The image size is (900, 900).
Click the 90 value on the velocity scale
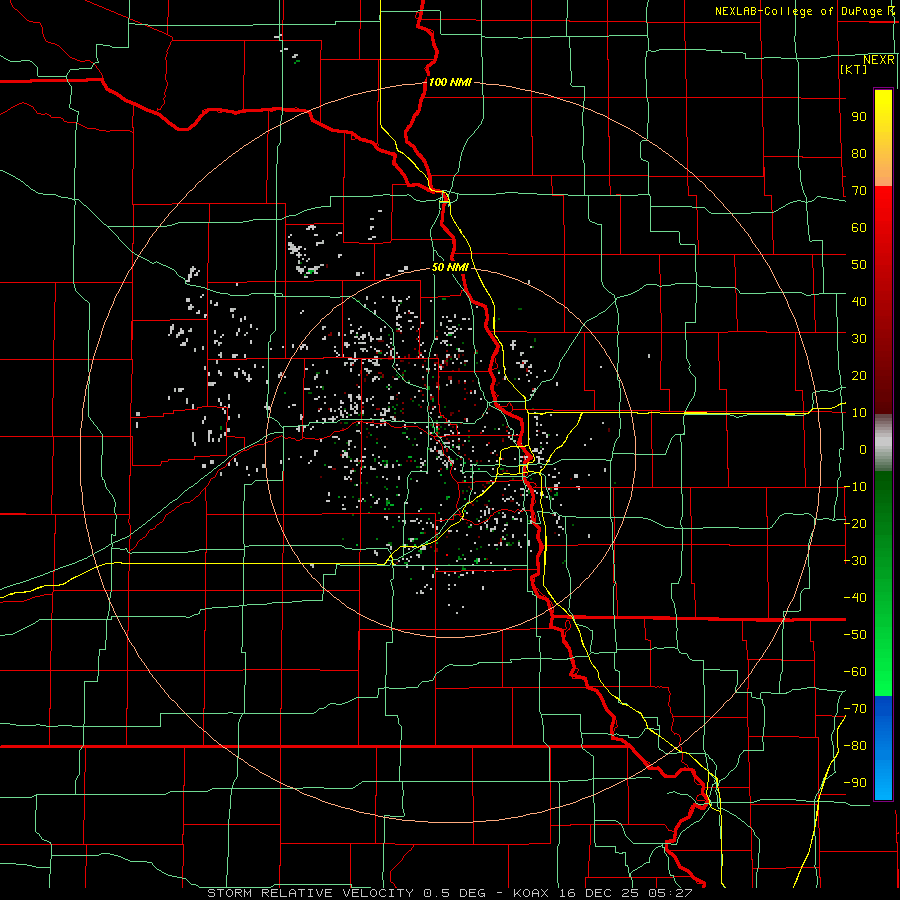click(859, 117)
